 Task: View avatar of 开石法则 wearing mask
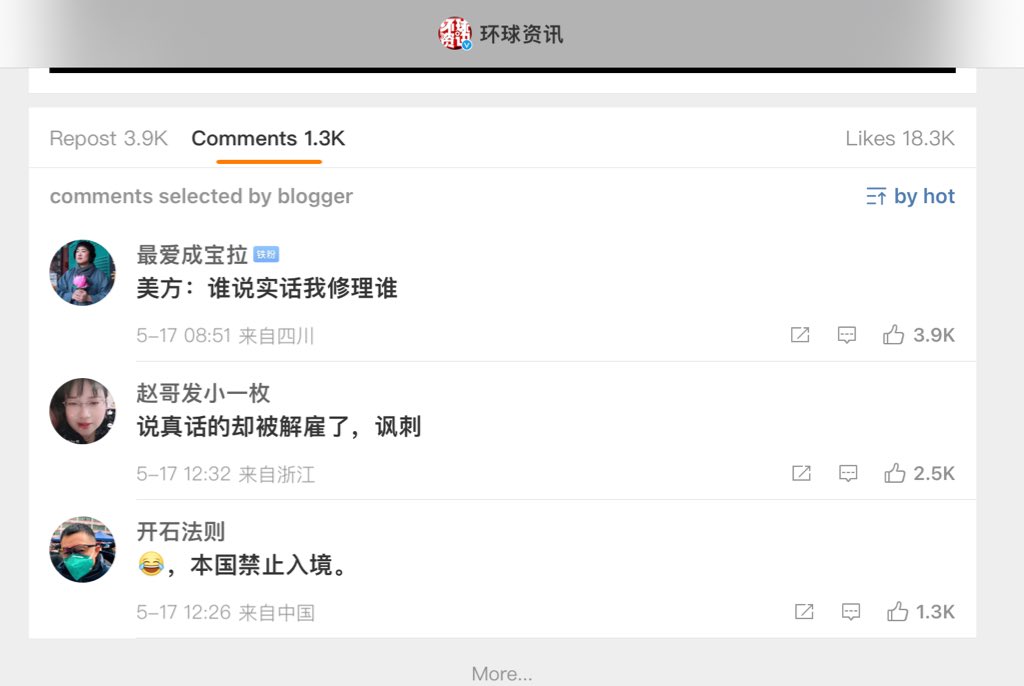point(82,549)
